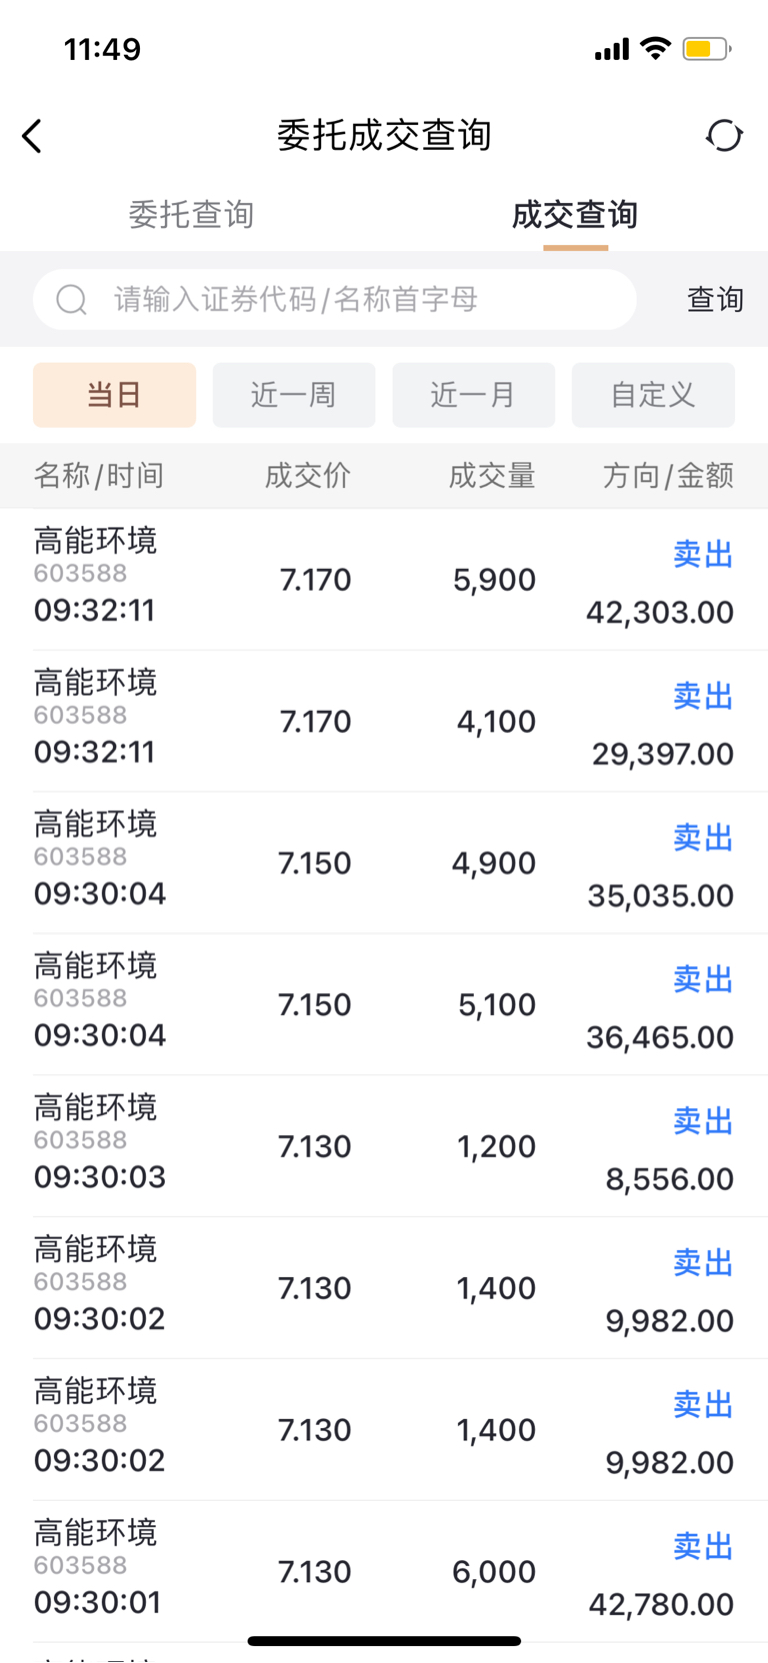
Task: Tap 卖出 label on the 35,035.00 trade
Action: pyautogui.click(x=703, y=838)
